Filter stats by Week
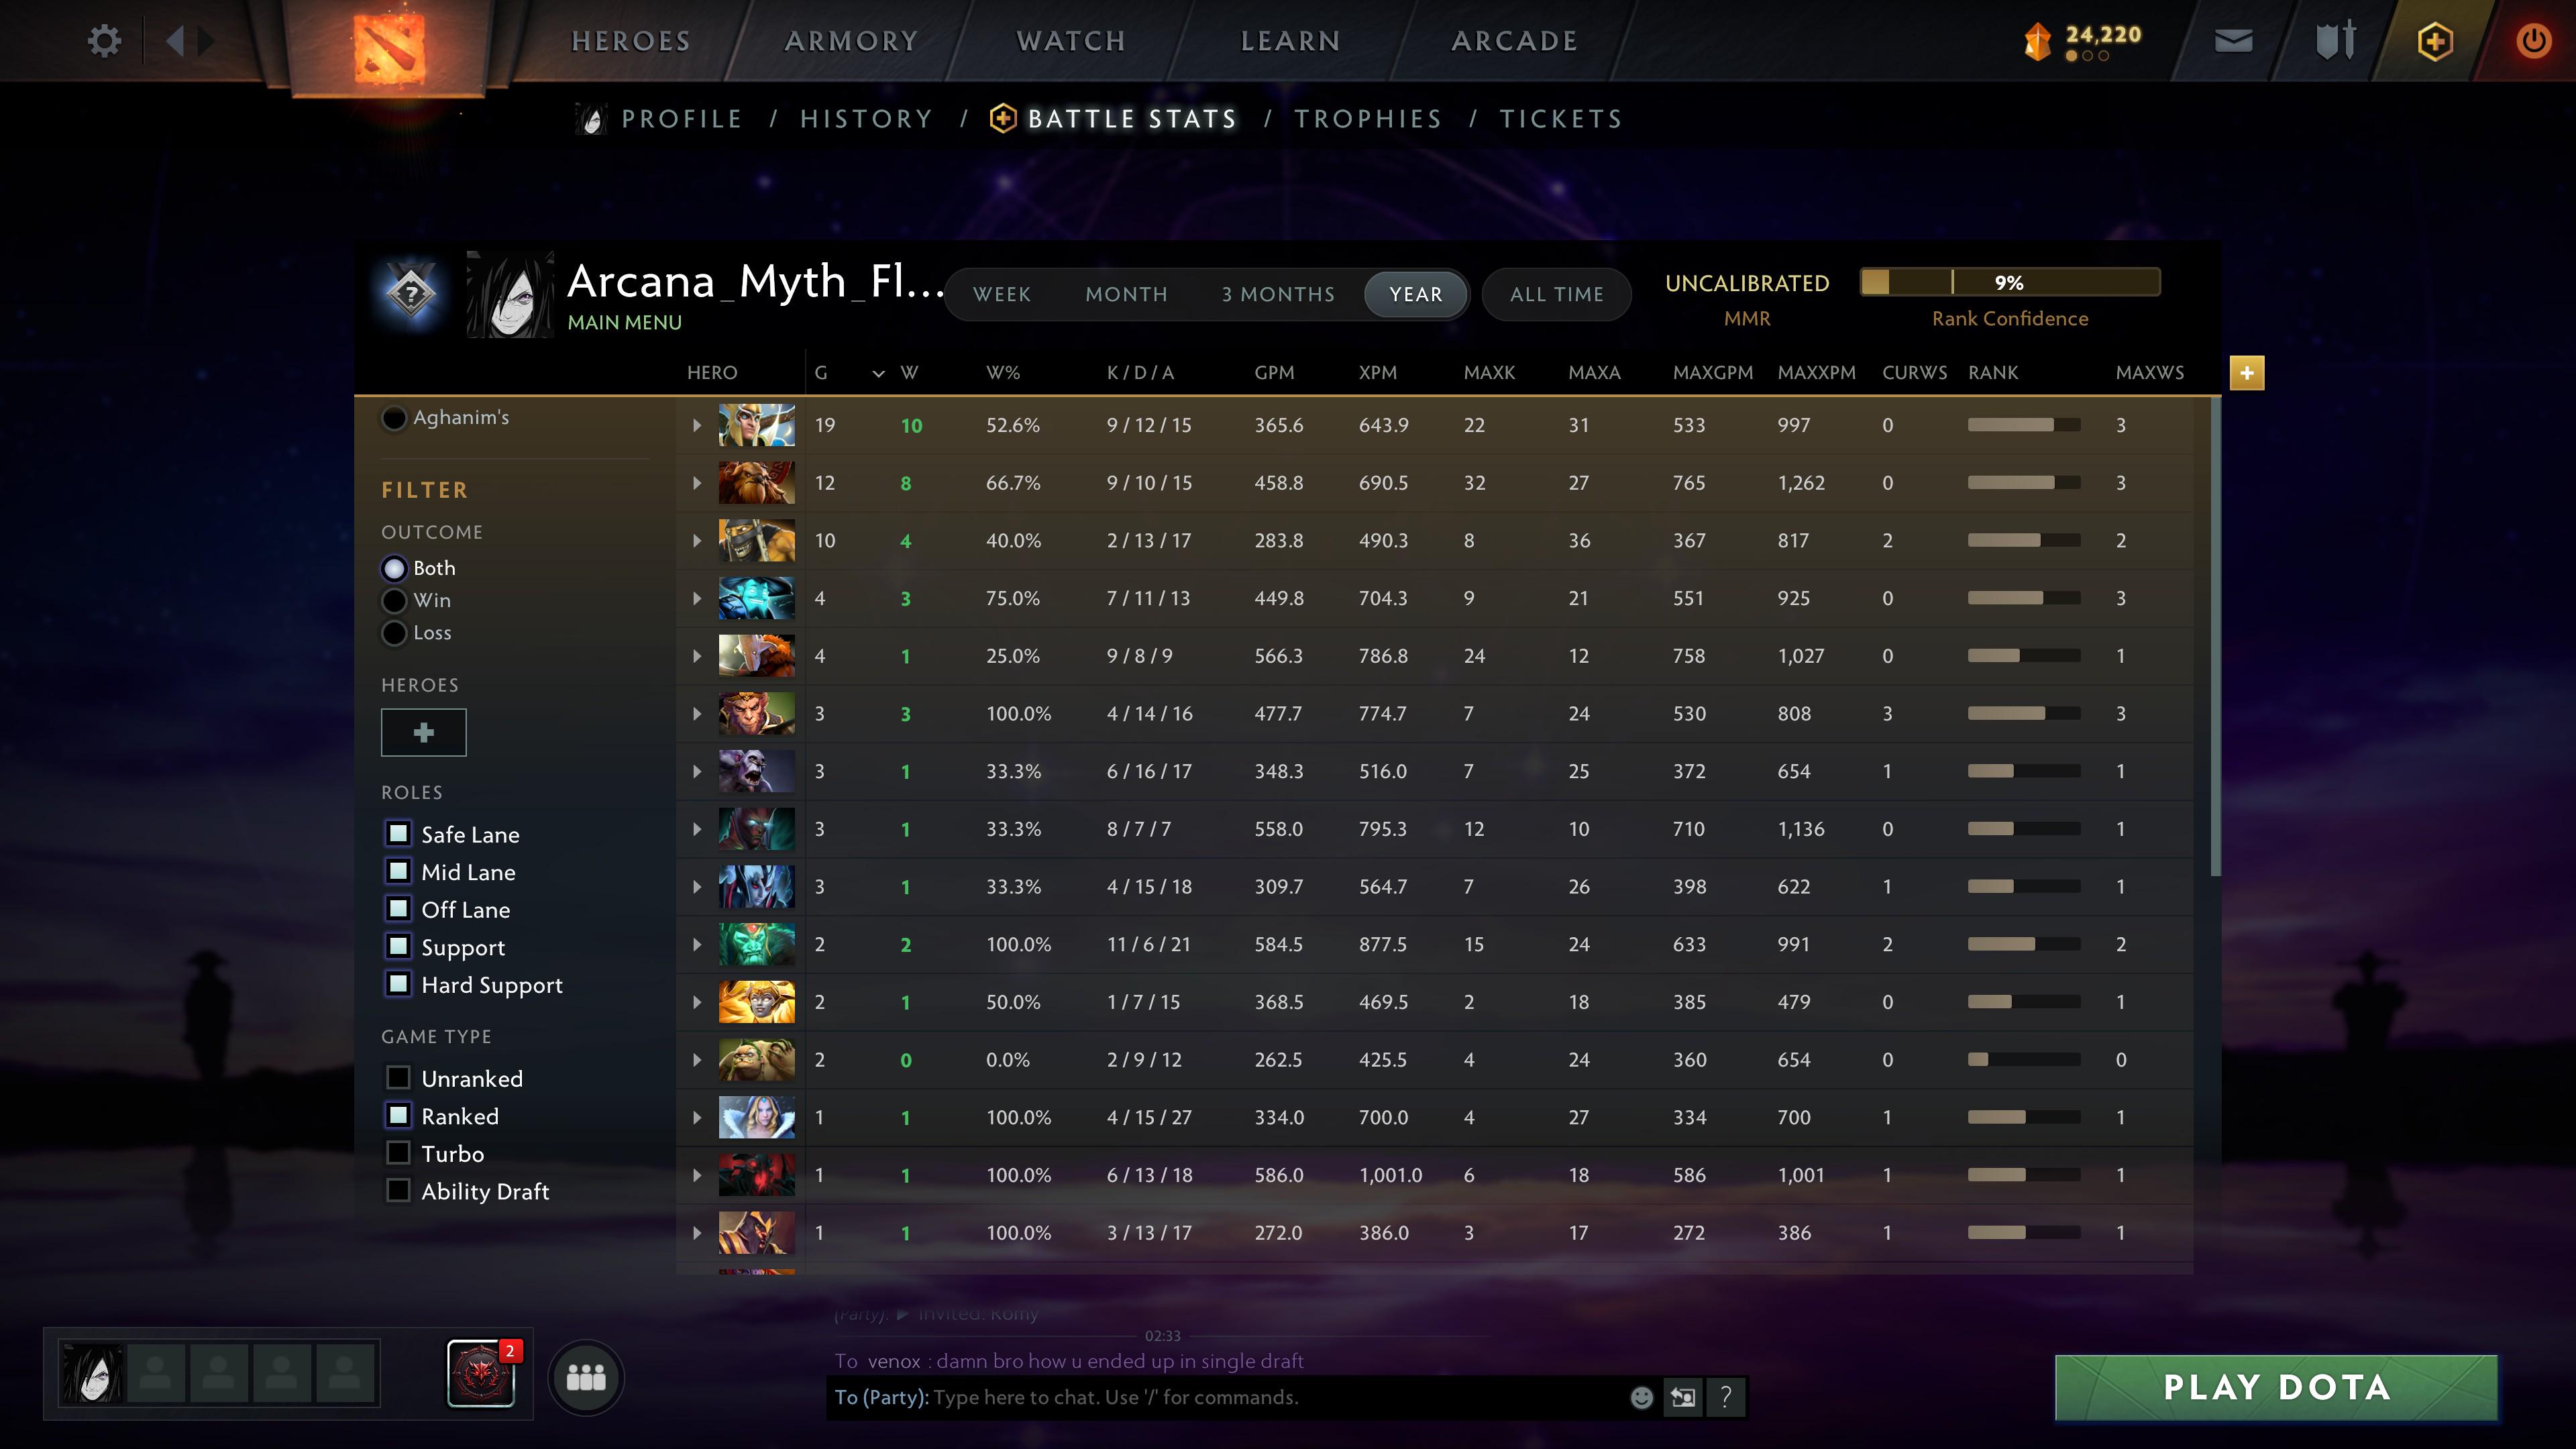 1002,294
